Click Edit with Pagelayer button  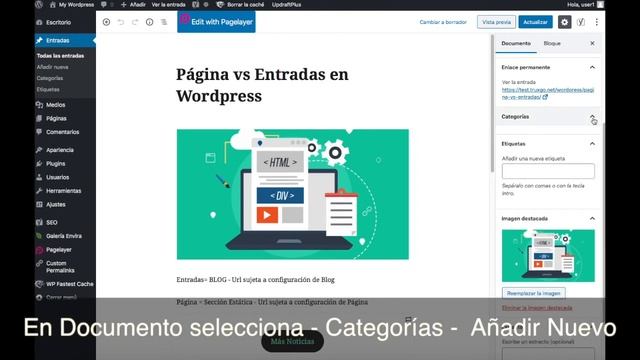(216, 22)
